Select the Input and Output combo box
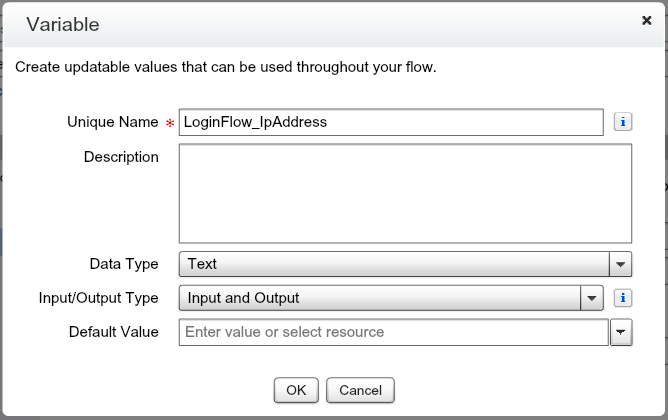The image size is (668, 420). click(380, 298)
